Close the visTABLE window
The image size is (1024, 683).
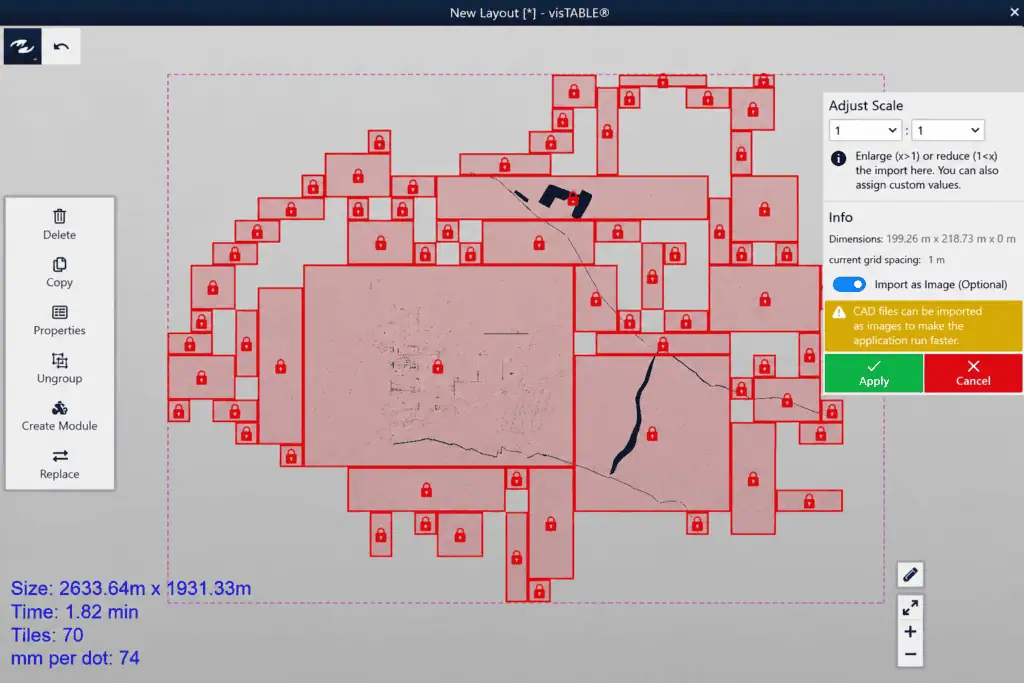(1014, 12)
